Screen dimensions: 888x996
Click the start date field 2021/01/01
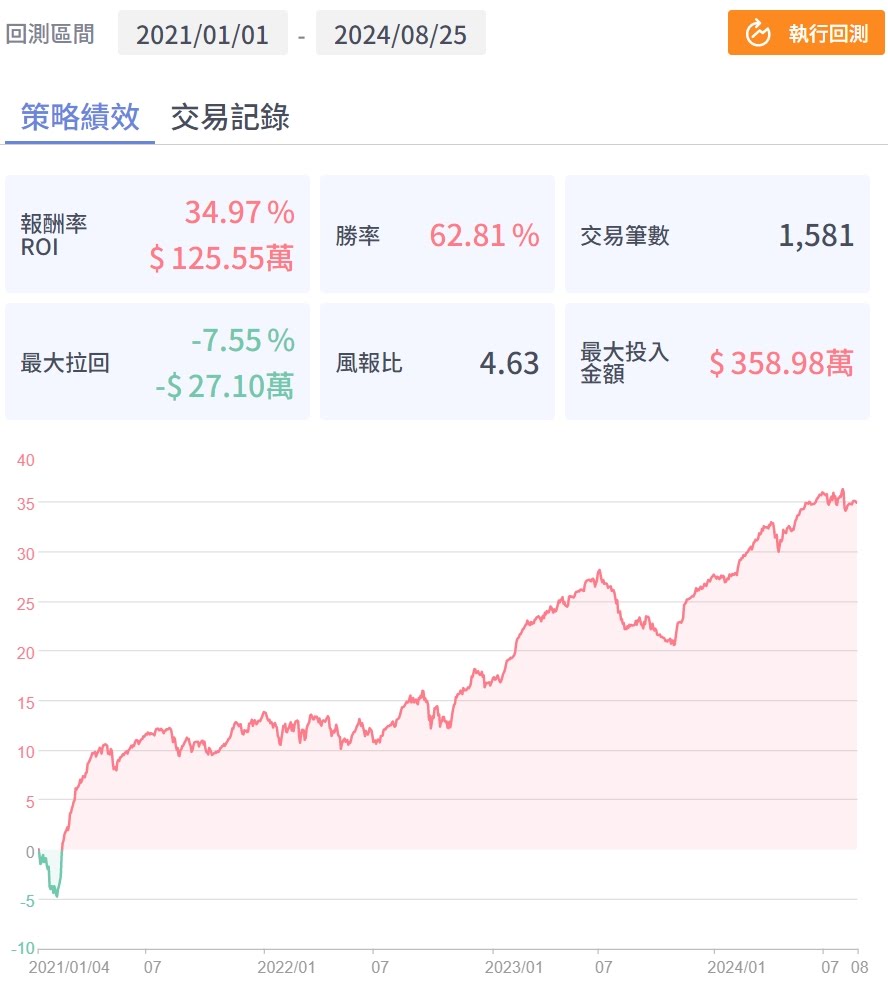click(202, 34)
